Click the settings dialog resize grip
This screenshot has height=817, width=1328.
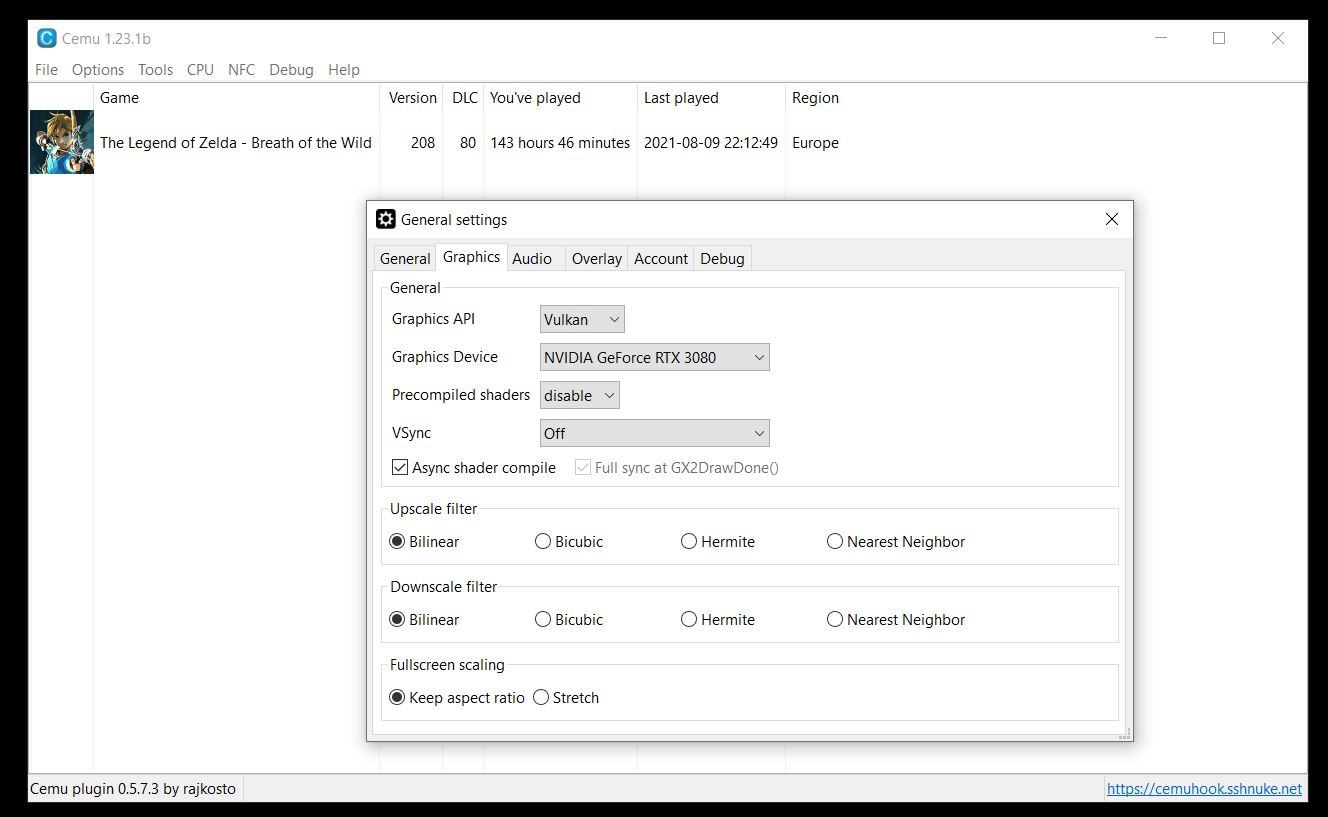point(1126,734)
